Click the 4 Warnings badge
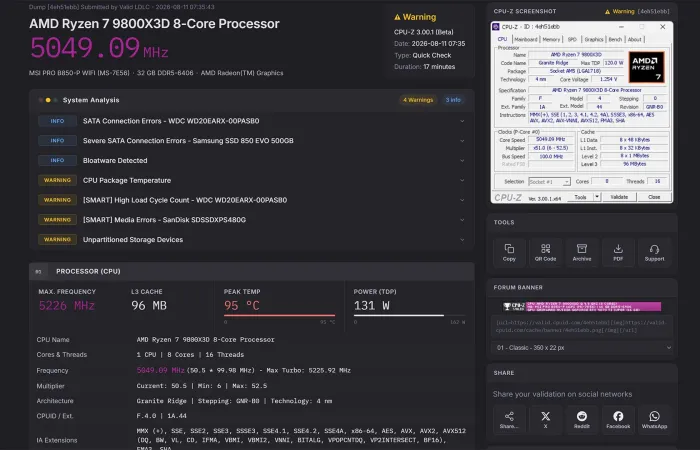 coord(418,100)
